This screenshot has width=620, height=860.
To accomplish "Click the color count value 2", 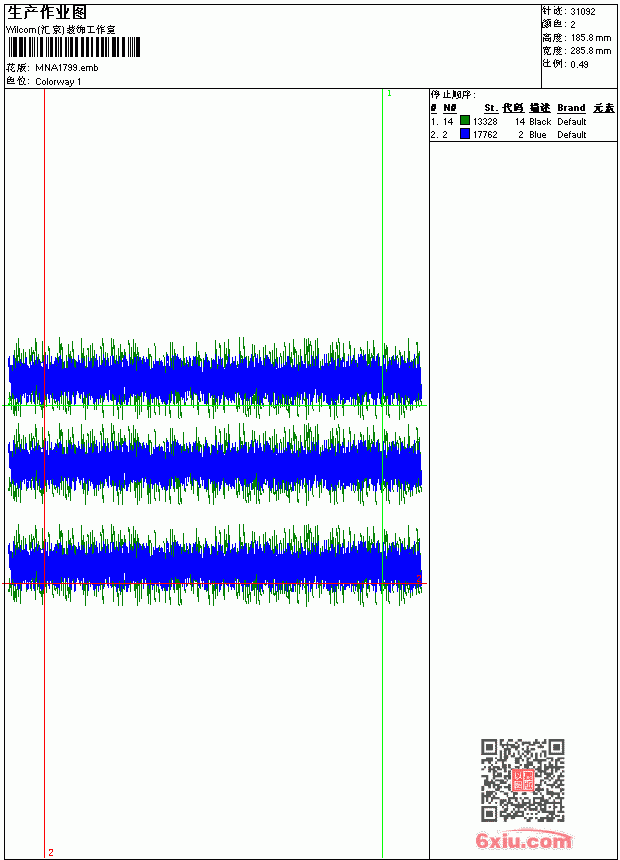I will click(573, 25).
